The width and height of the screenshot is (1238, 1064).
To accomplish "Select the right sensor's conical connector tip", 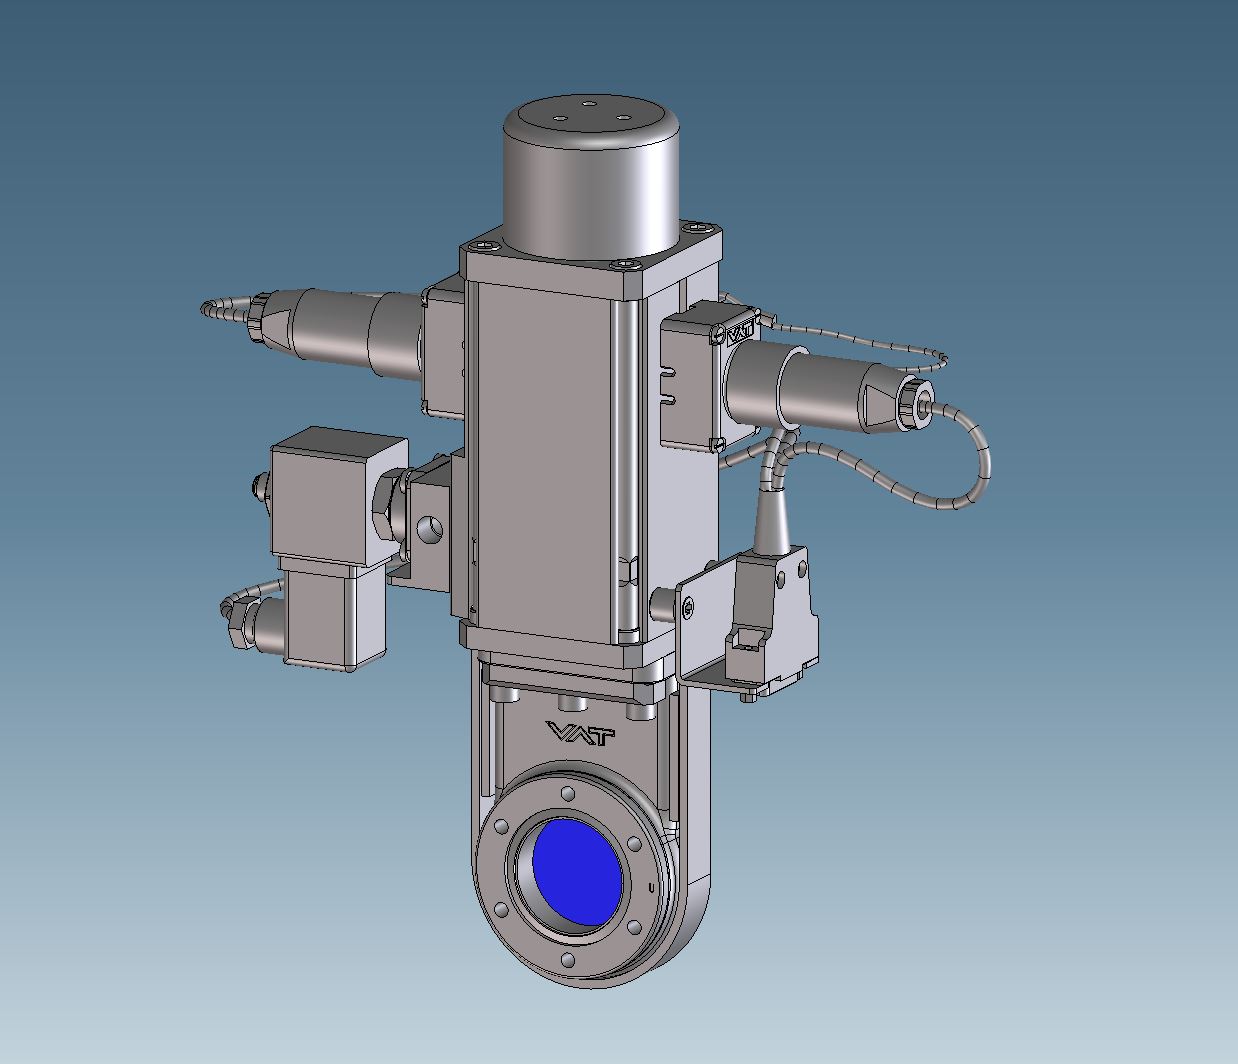I will click(x=885, y=405).
